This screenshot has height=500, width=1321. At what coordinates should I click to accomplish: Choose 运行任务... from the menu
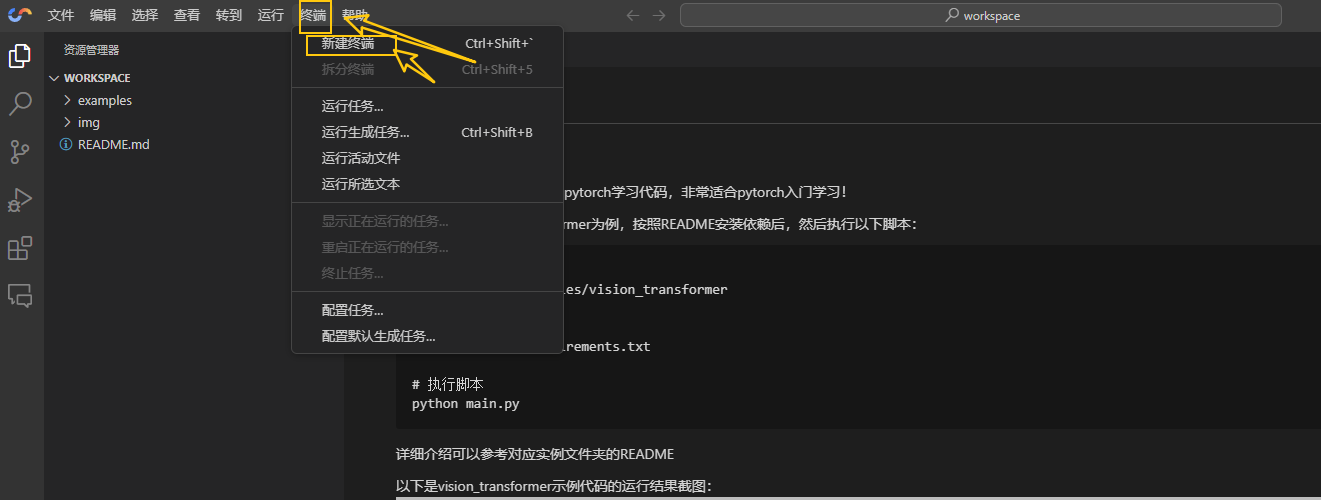[427, 106]
